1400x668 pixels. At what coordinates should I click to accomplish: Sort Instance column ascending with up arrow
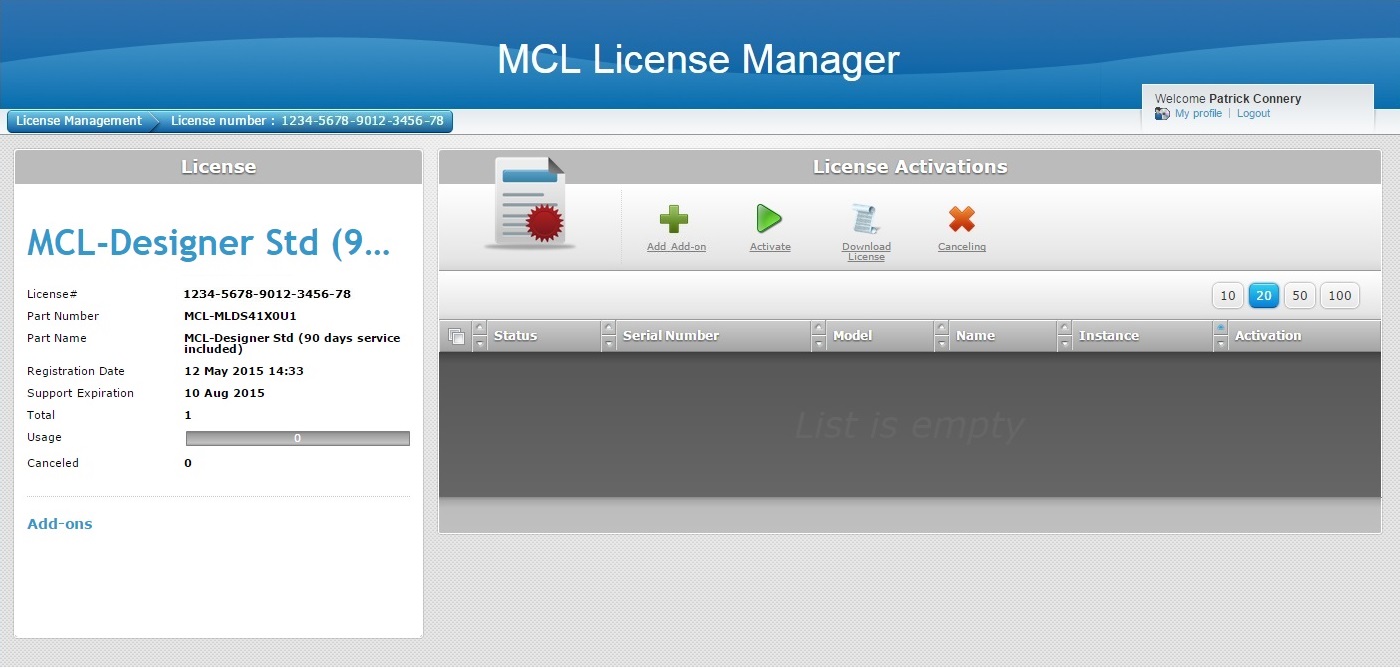(x=1064, y=328)
